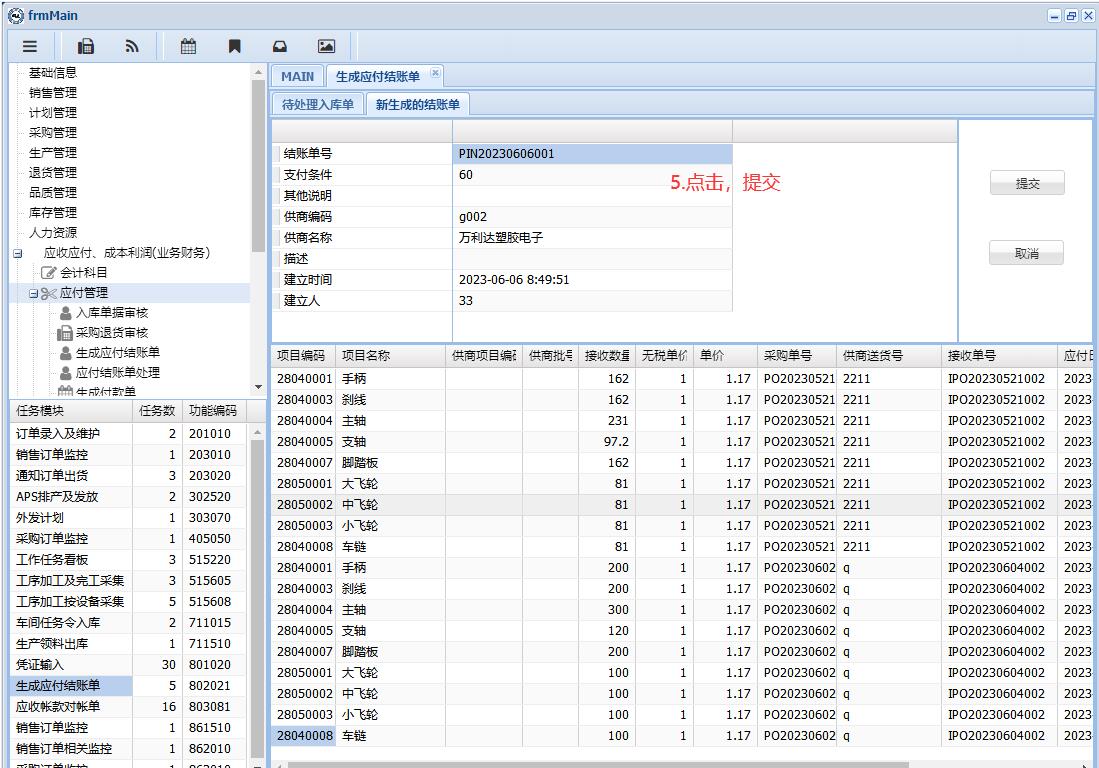
Task: Select 计划管理 in the navigation tree
Action: [x=53, y=112]
